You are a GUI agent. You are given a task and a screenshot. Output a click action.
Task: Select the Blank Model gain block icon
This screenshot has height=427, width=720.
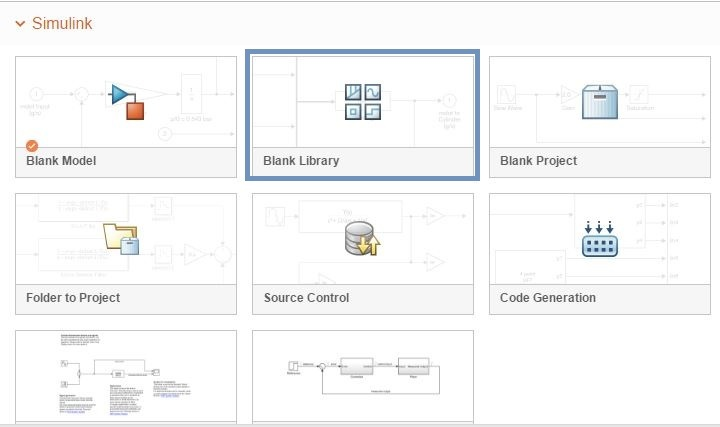127,101
